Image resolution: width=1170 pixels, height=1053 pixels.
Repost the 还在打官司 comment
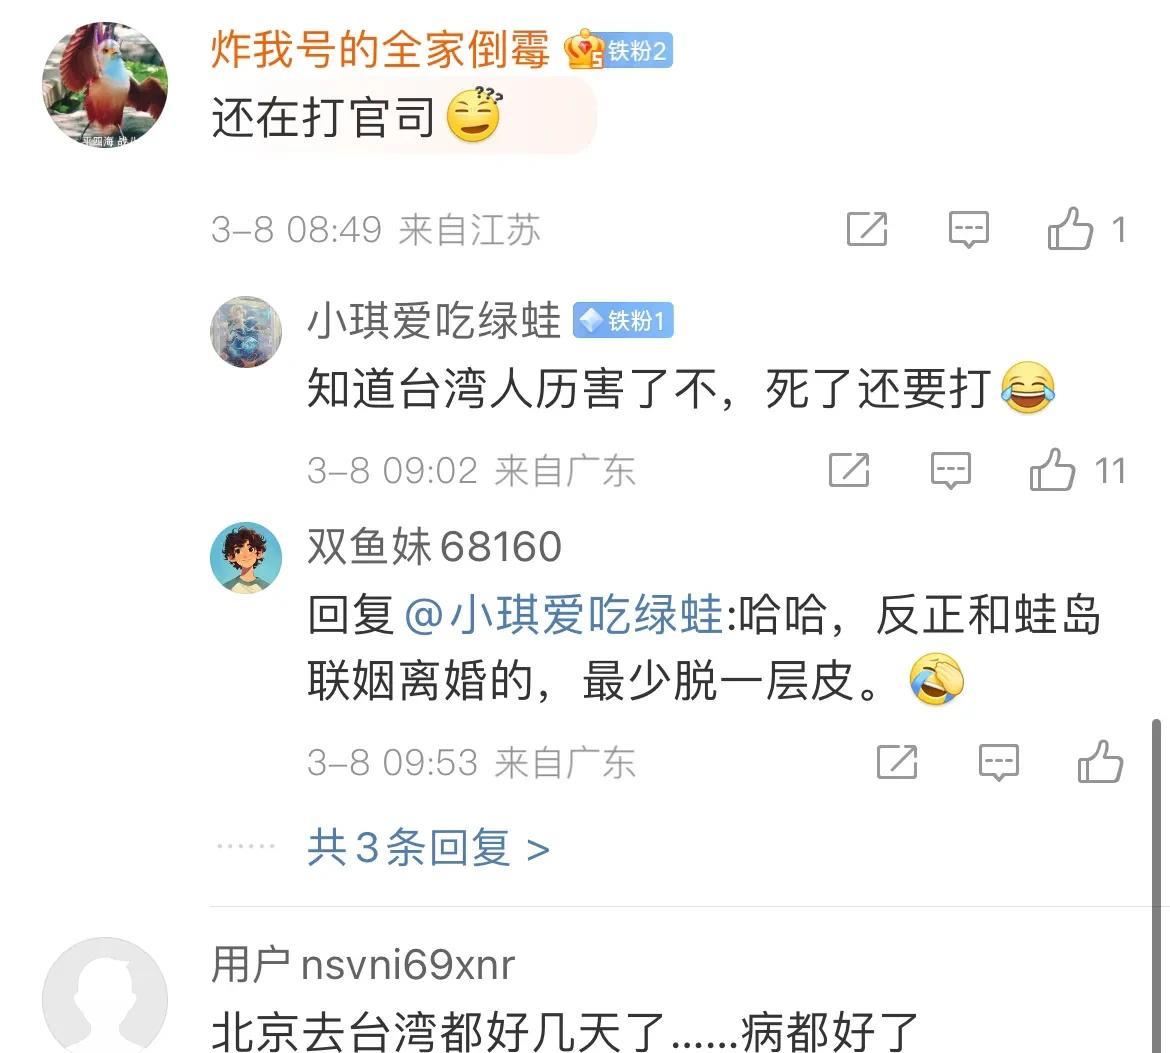pyautogui.click(x=867, y=228)
